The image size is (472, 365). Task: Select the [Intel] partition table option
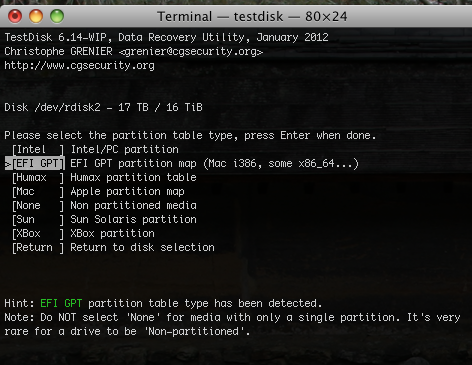coord(38,150)
